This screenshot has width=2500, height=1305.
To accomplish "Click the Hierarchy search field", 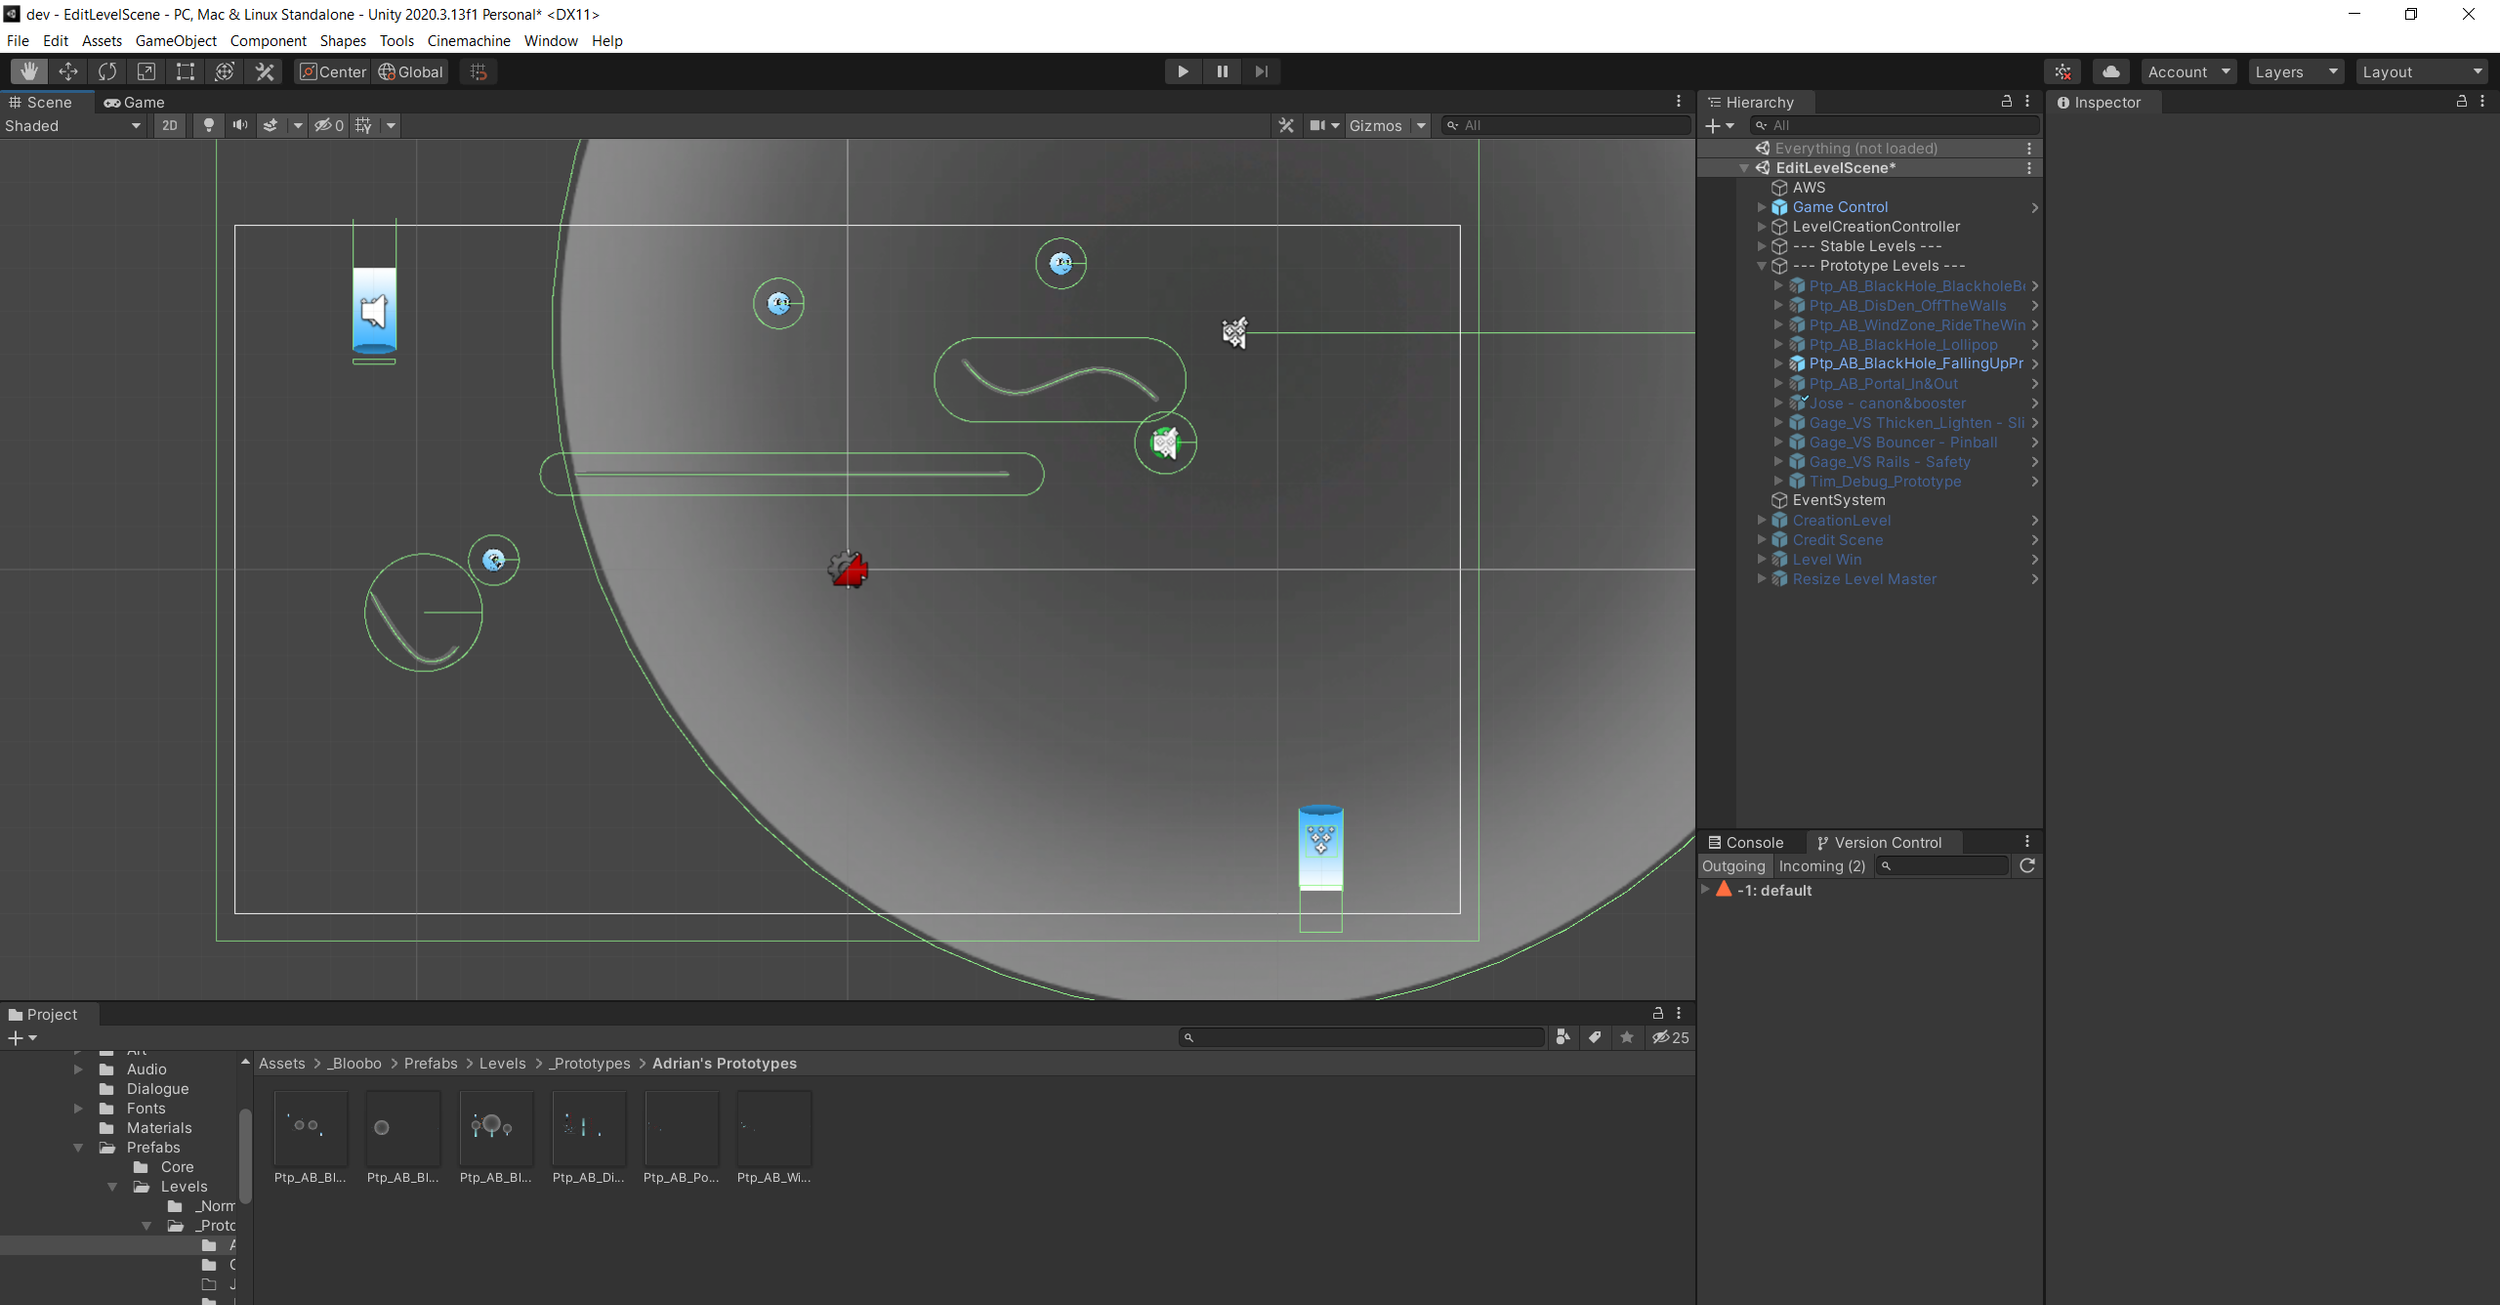I will pyautogui.click(x=1895, y=125).
